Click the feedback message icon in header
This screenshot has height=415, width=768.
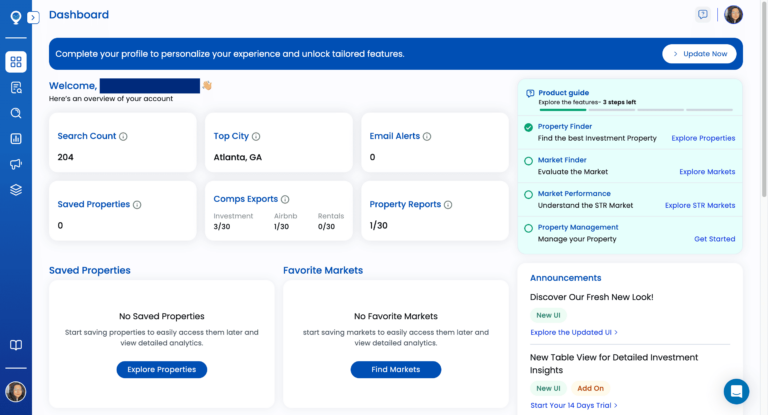click(703, 14)
